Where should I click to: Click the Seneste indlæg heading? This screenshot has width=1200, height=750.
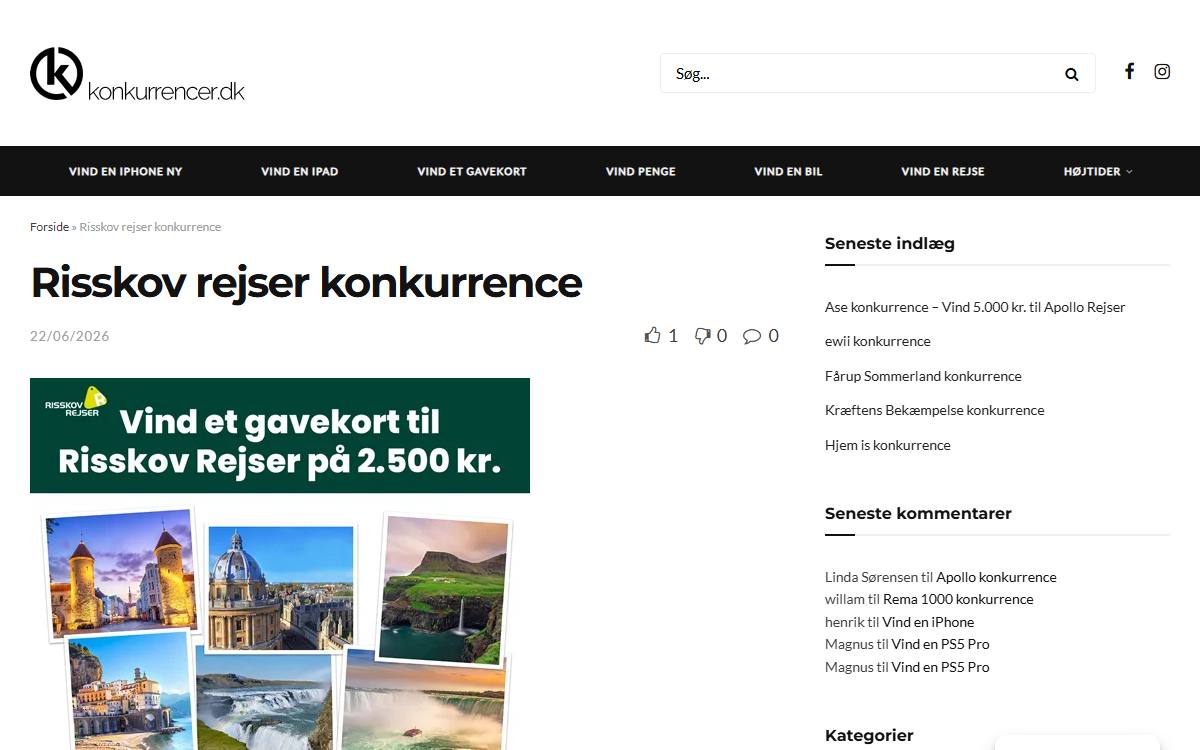[890, 243]
